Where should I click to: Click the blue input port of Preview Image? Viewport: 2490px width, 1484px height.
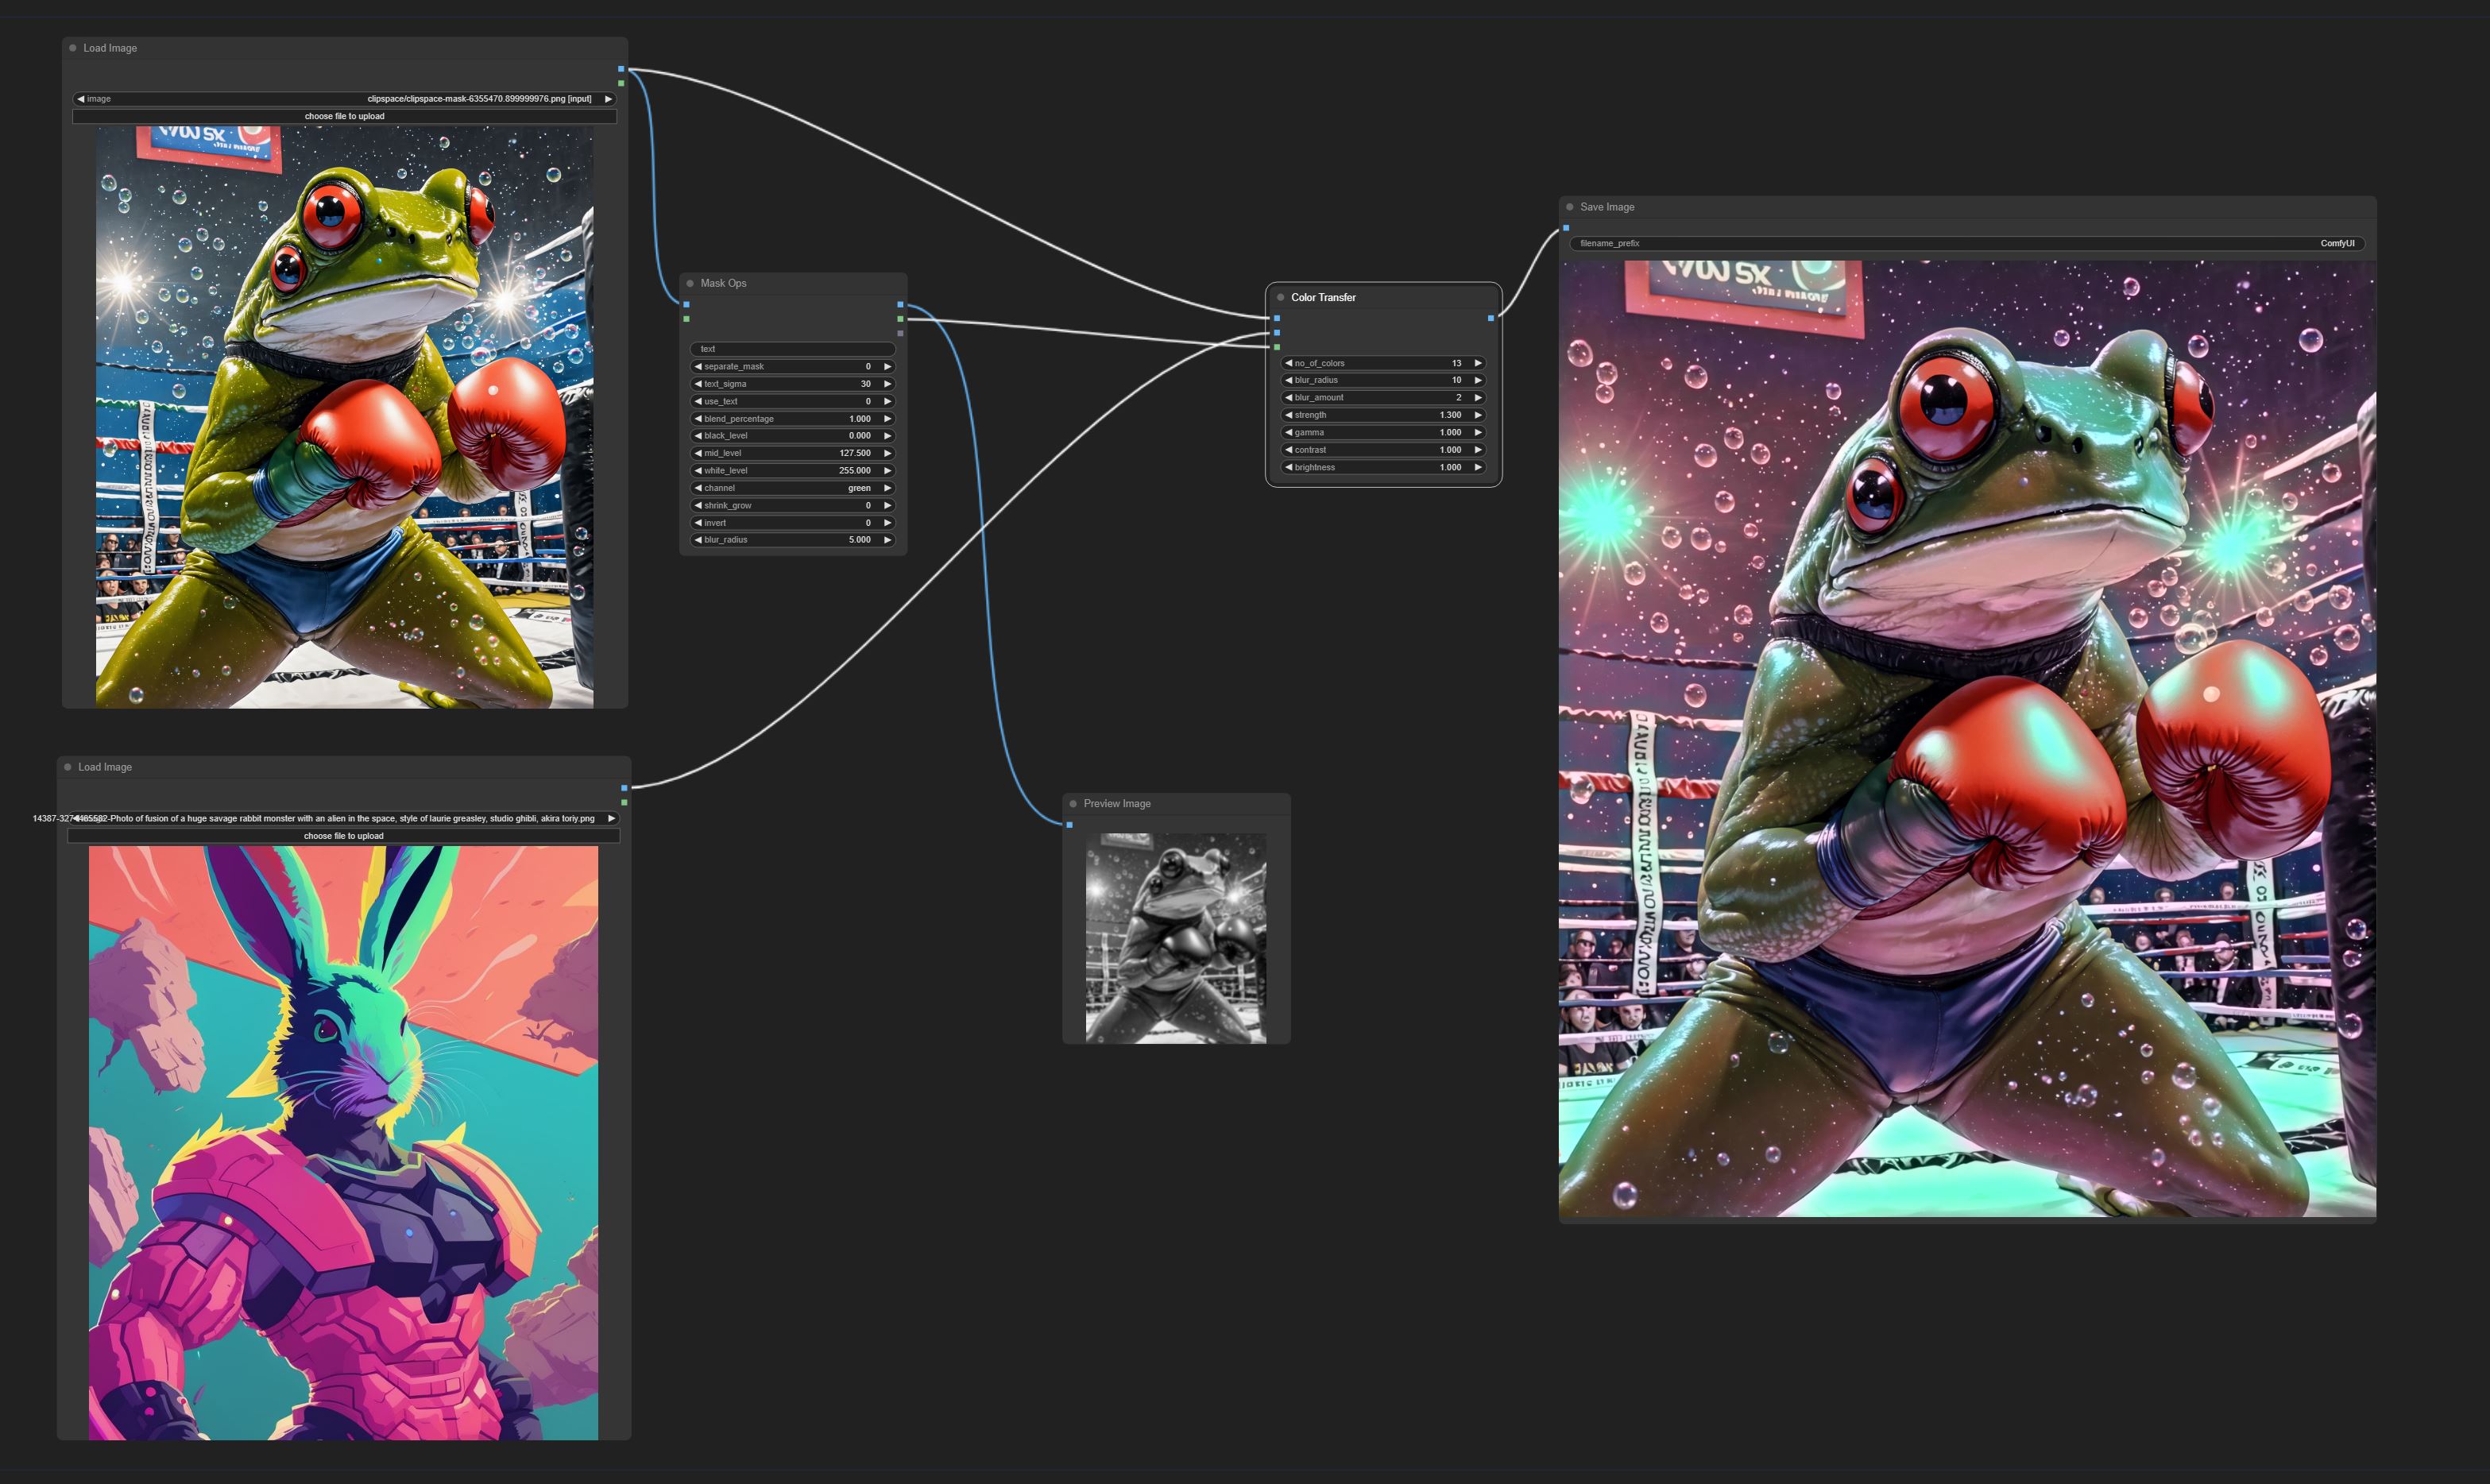[1069, 825]
